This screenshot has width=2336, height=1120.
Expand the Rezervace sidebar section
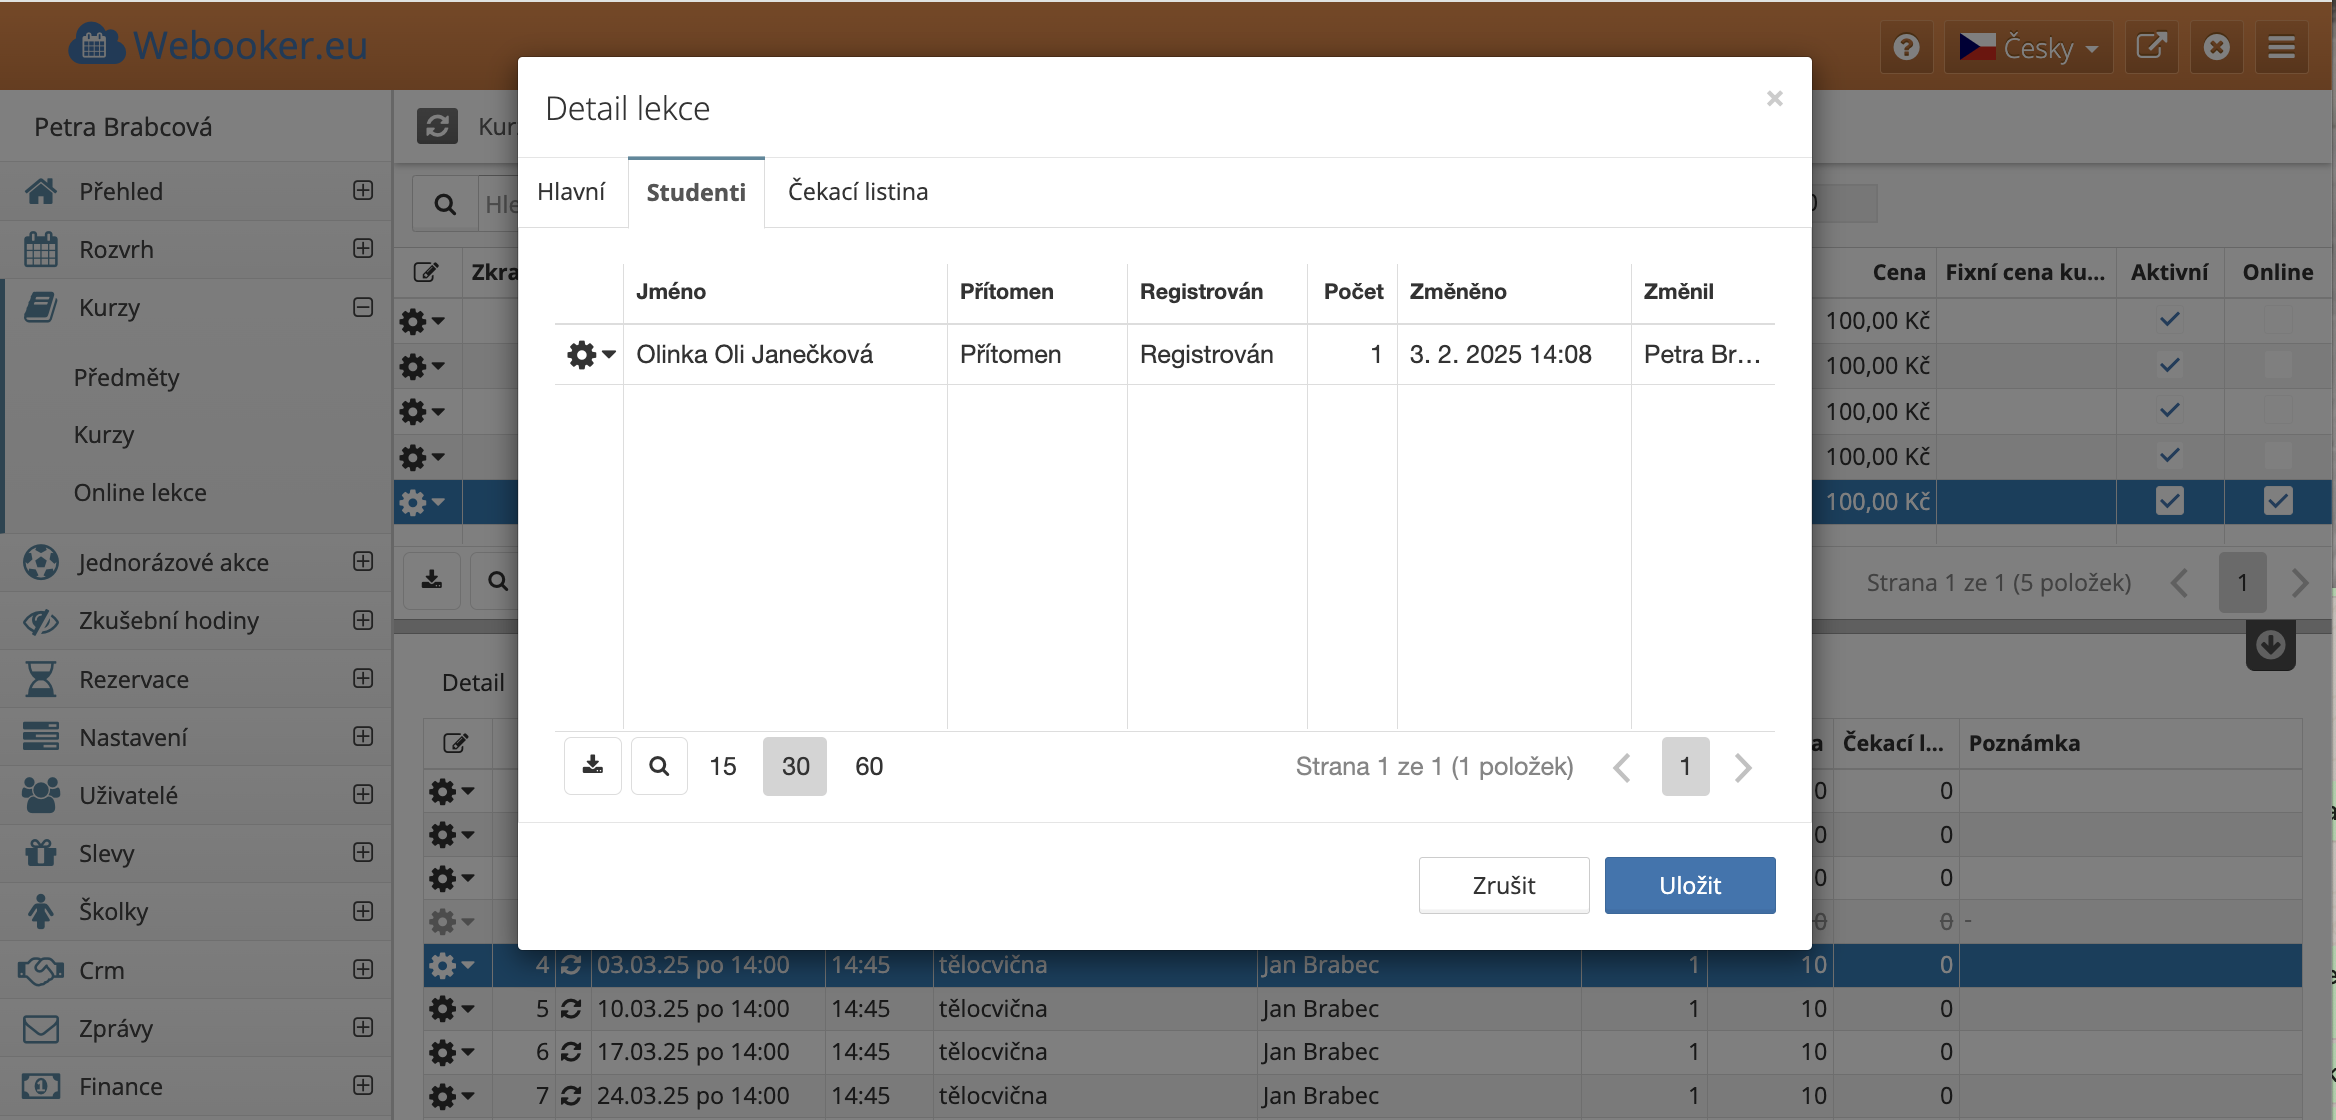click(x=363, y=679)
